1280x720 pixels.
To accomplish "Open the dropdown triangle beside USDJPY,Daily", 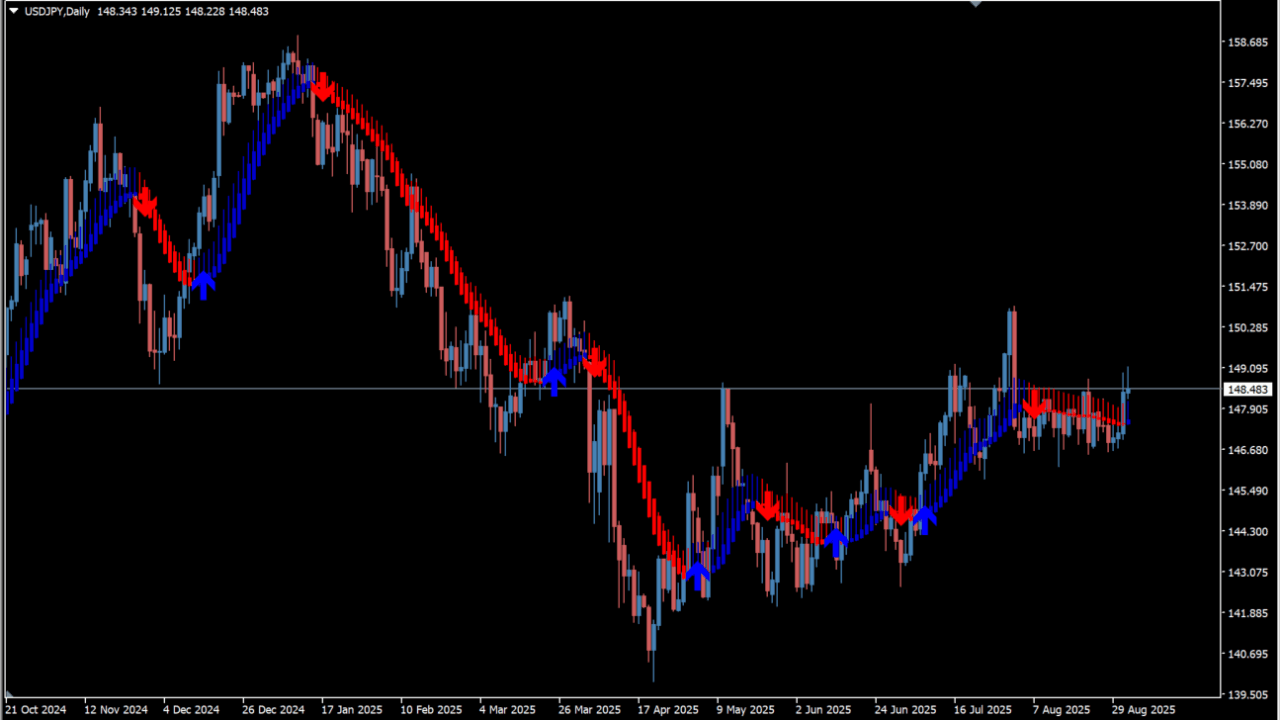I will pyautogui.click(x=14, y=11).
